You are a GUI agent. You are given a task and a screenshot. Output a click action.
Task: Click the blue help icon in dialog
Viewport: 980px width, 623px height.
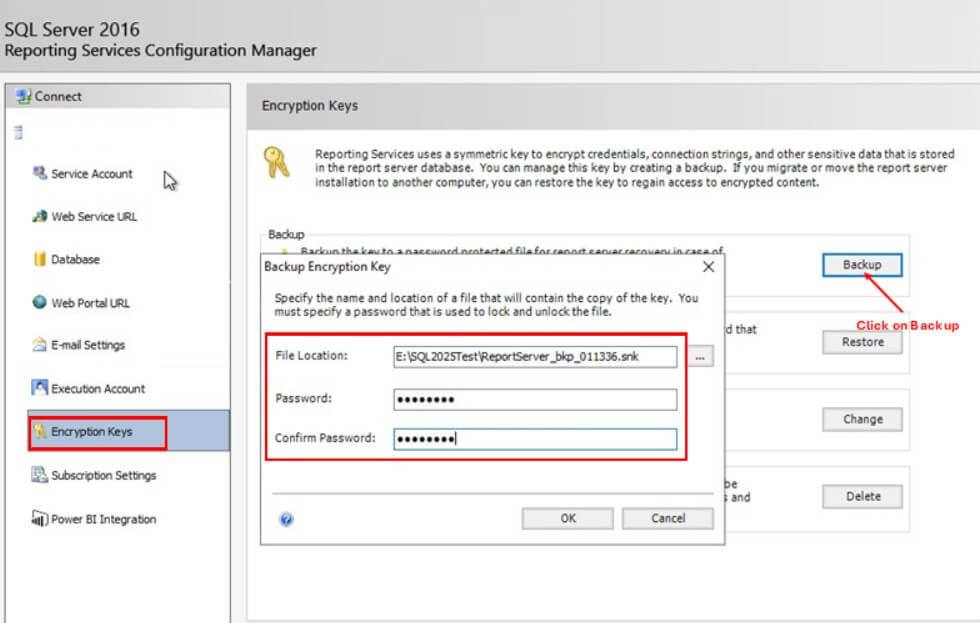pyautogui.click(x=286, y=519)
